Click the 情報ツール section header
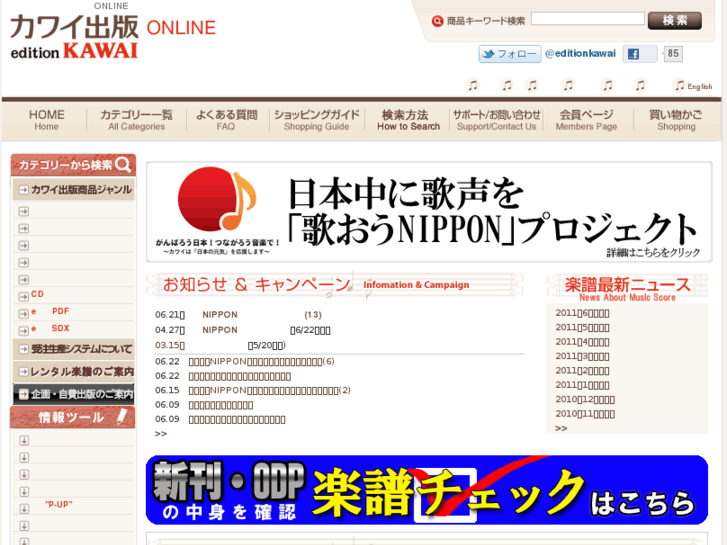Viewport: 727px width, 545px height. point(73,417)
